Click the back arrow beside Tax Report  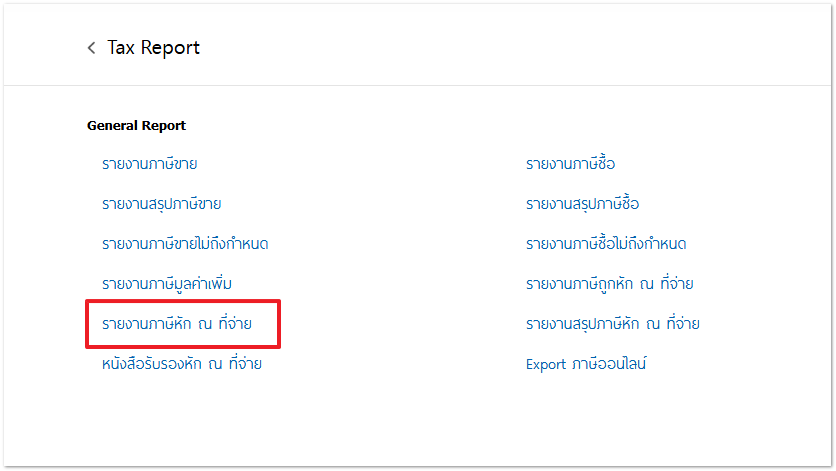tap(92, 48)
